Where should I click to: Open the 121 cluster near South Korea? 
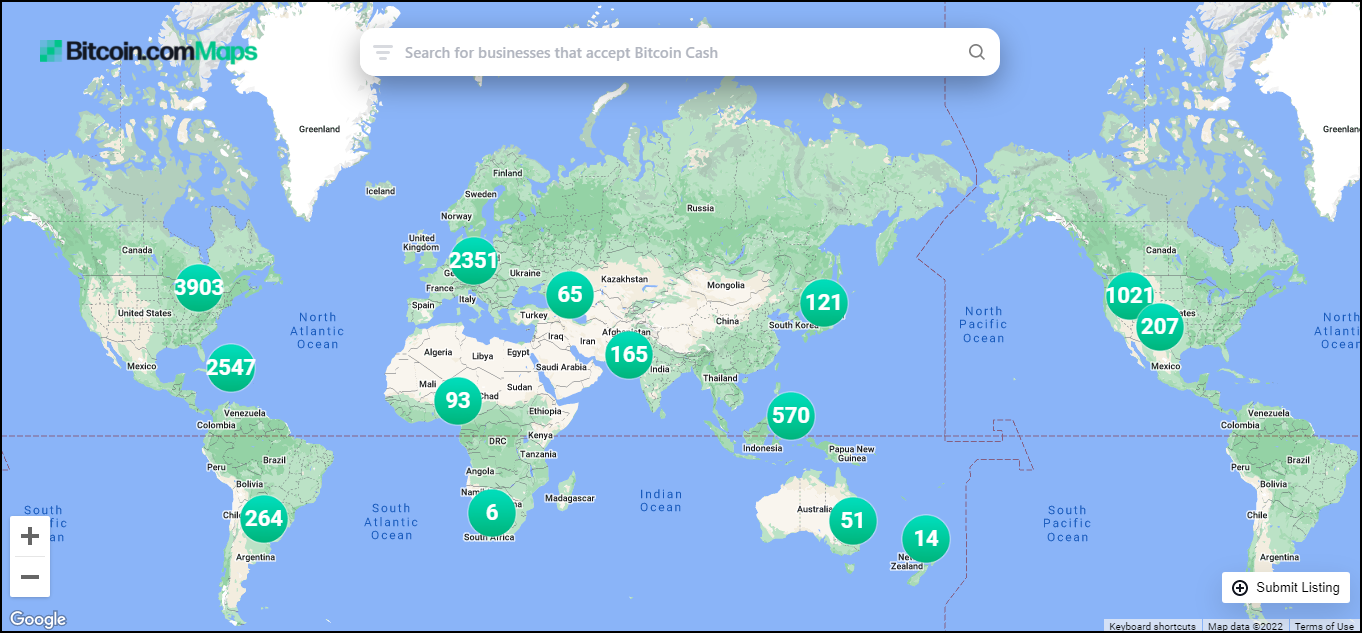(824, 302)
